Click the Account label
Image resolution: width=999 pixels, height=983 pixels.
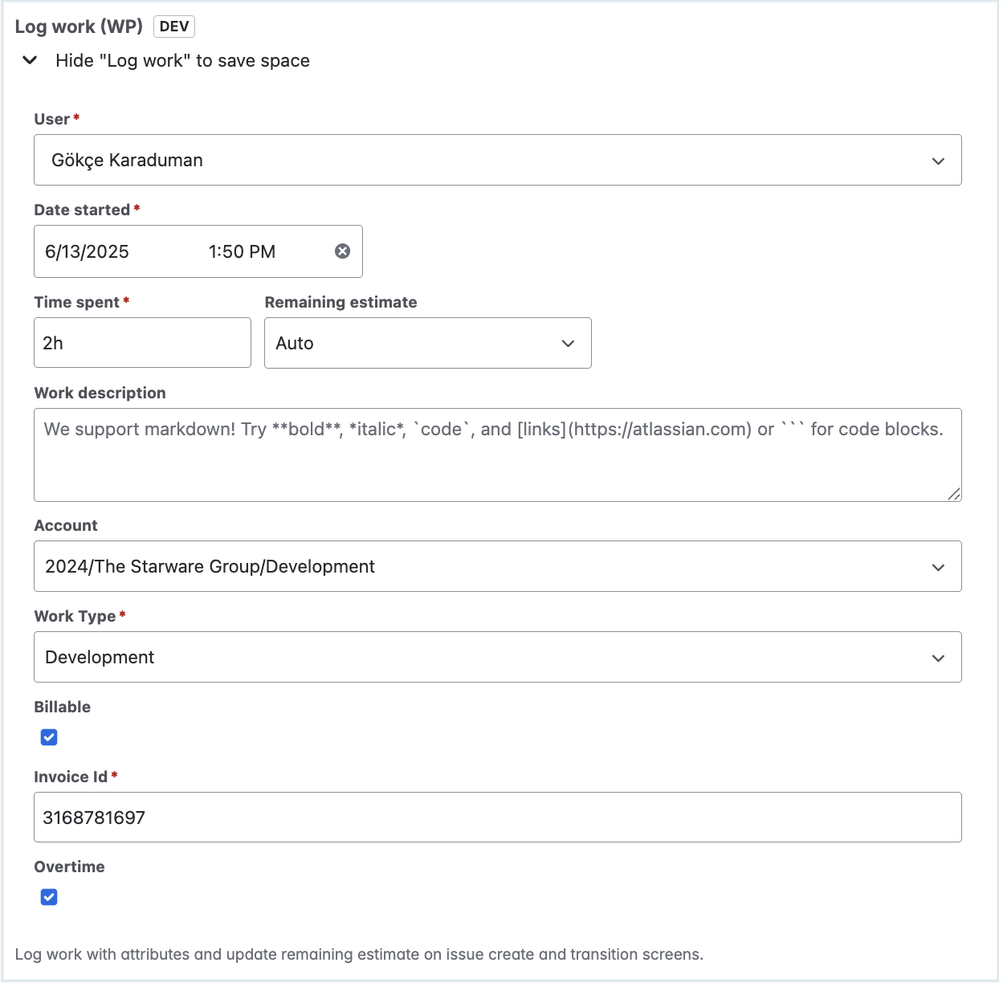66,525
